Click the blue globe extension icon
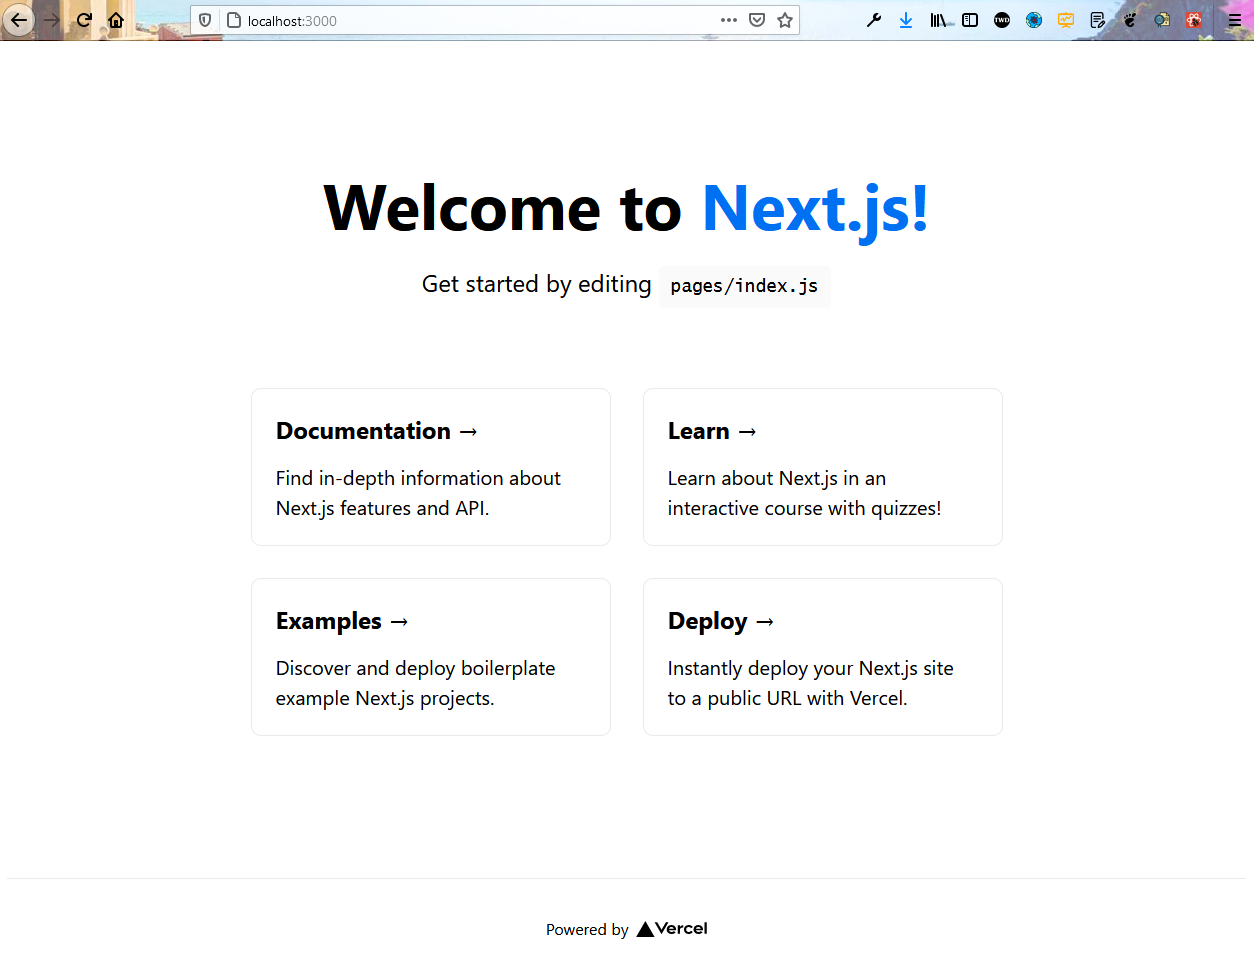The height and width of the screenshot is (966, 1254). pyautogui.click(x=1034, y=20)
